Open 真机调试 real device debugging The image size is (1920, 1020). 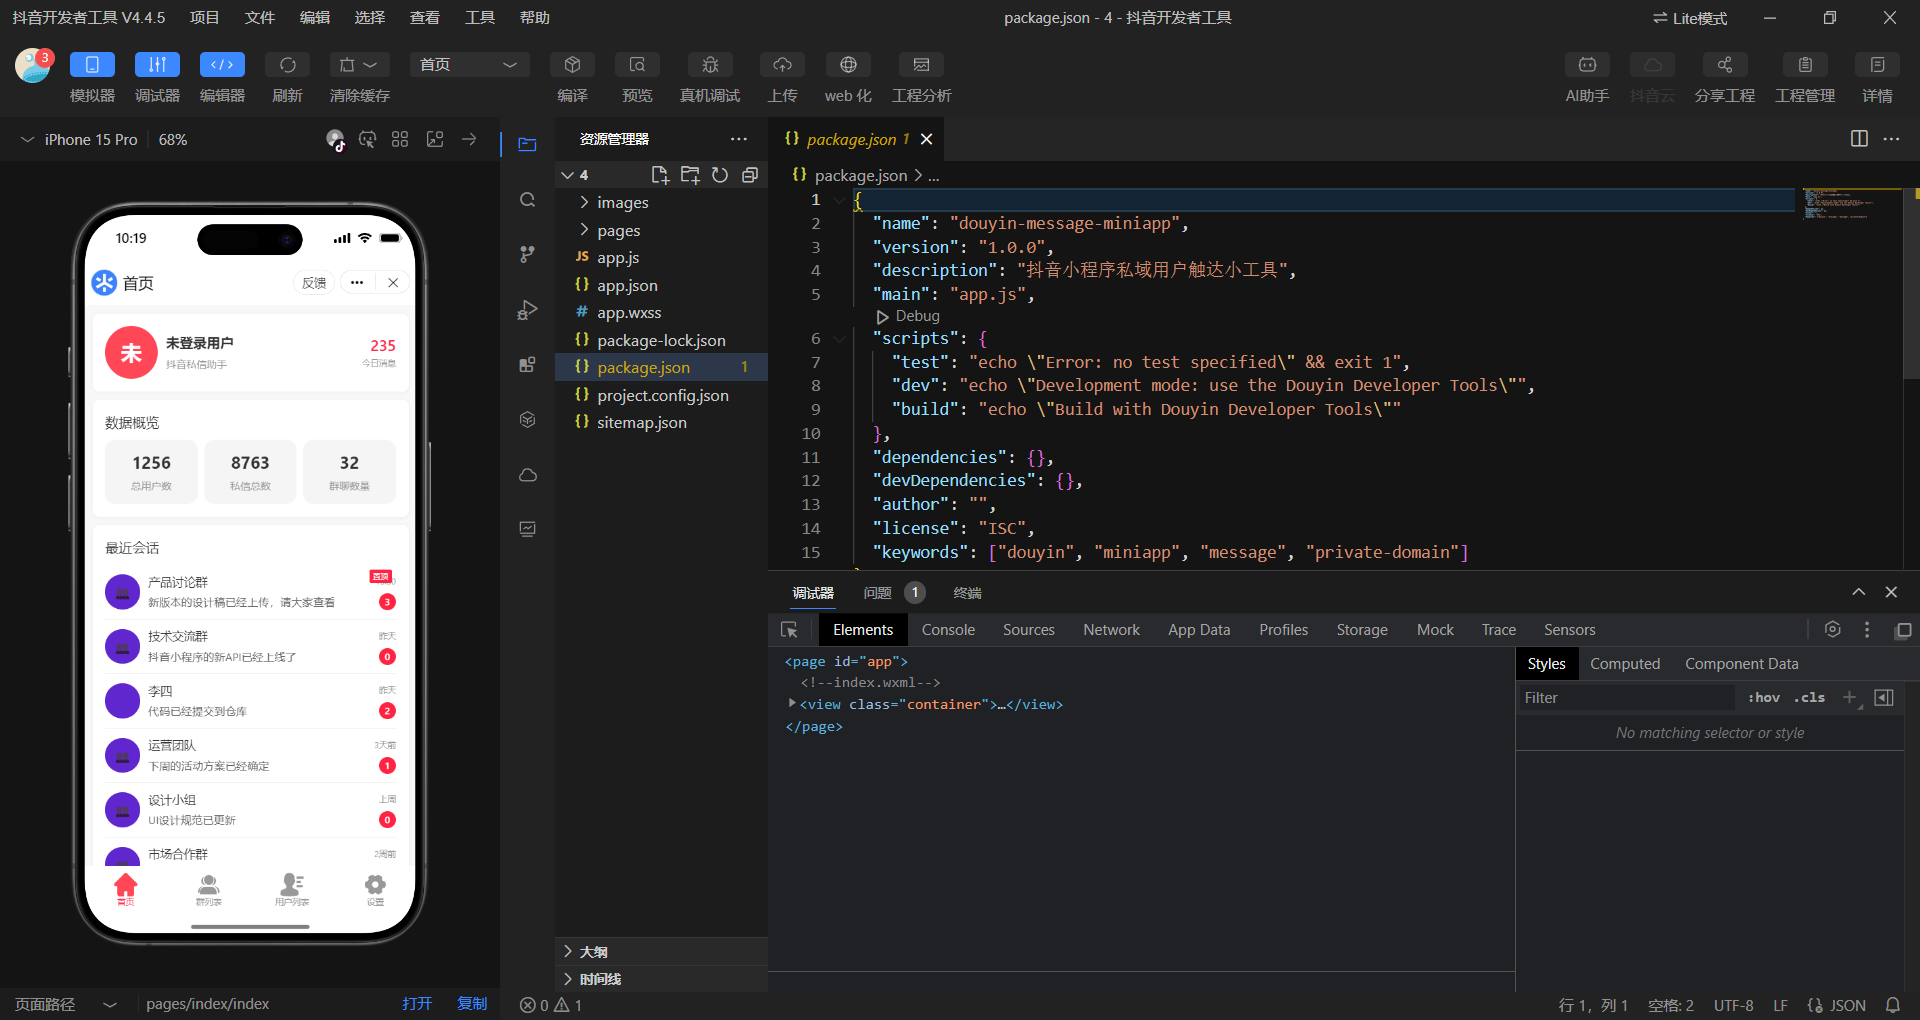coord(710,65)
